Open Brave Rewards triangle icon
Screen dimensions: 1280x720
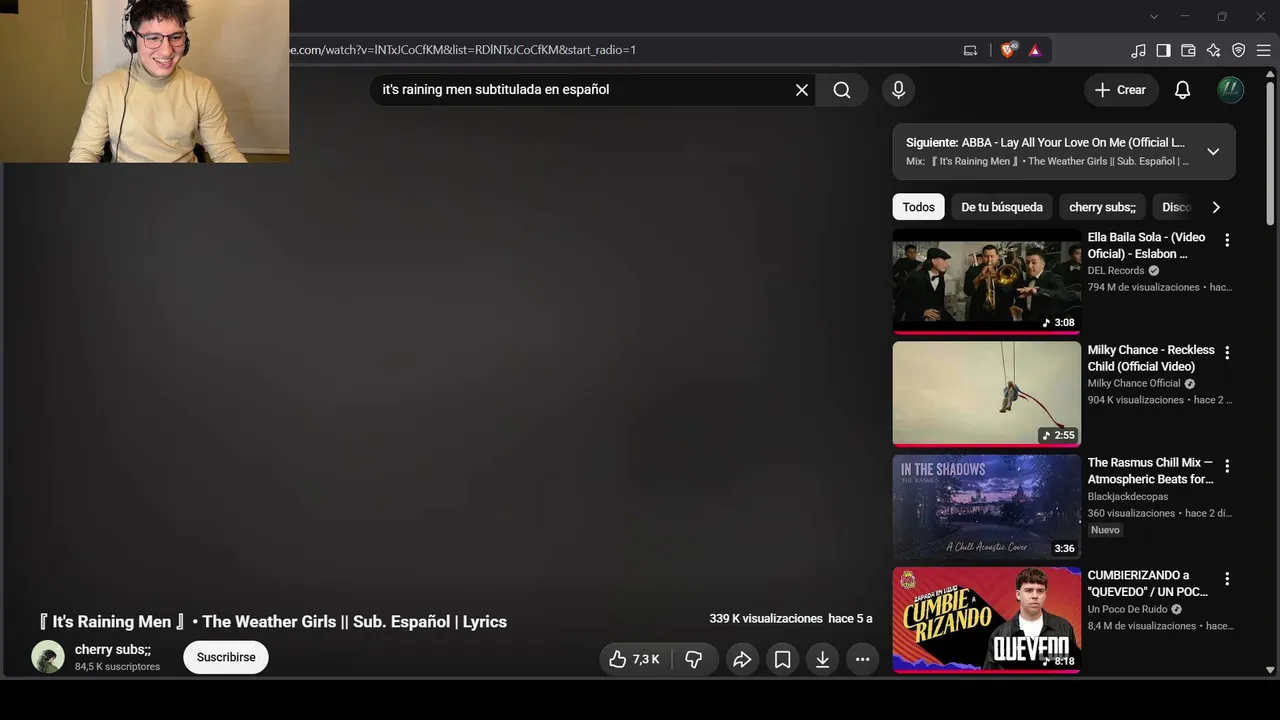[x=1035, y=50]
